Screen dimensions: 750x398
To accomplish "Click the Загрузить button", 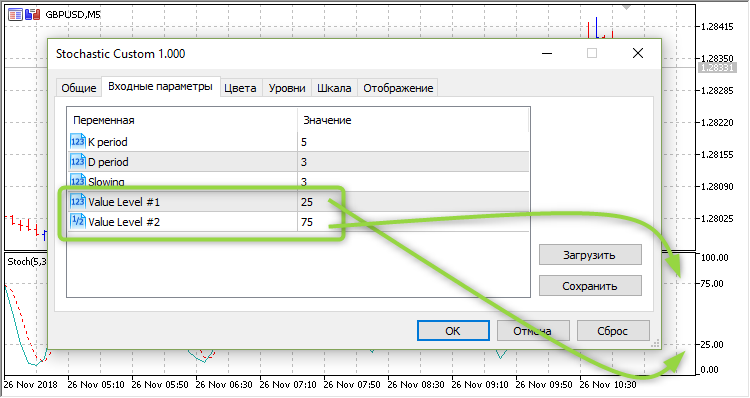I will (590, 255).
